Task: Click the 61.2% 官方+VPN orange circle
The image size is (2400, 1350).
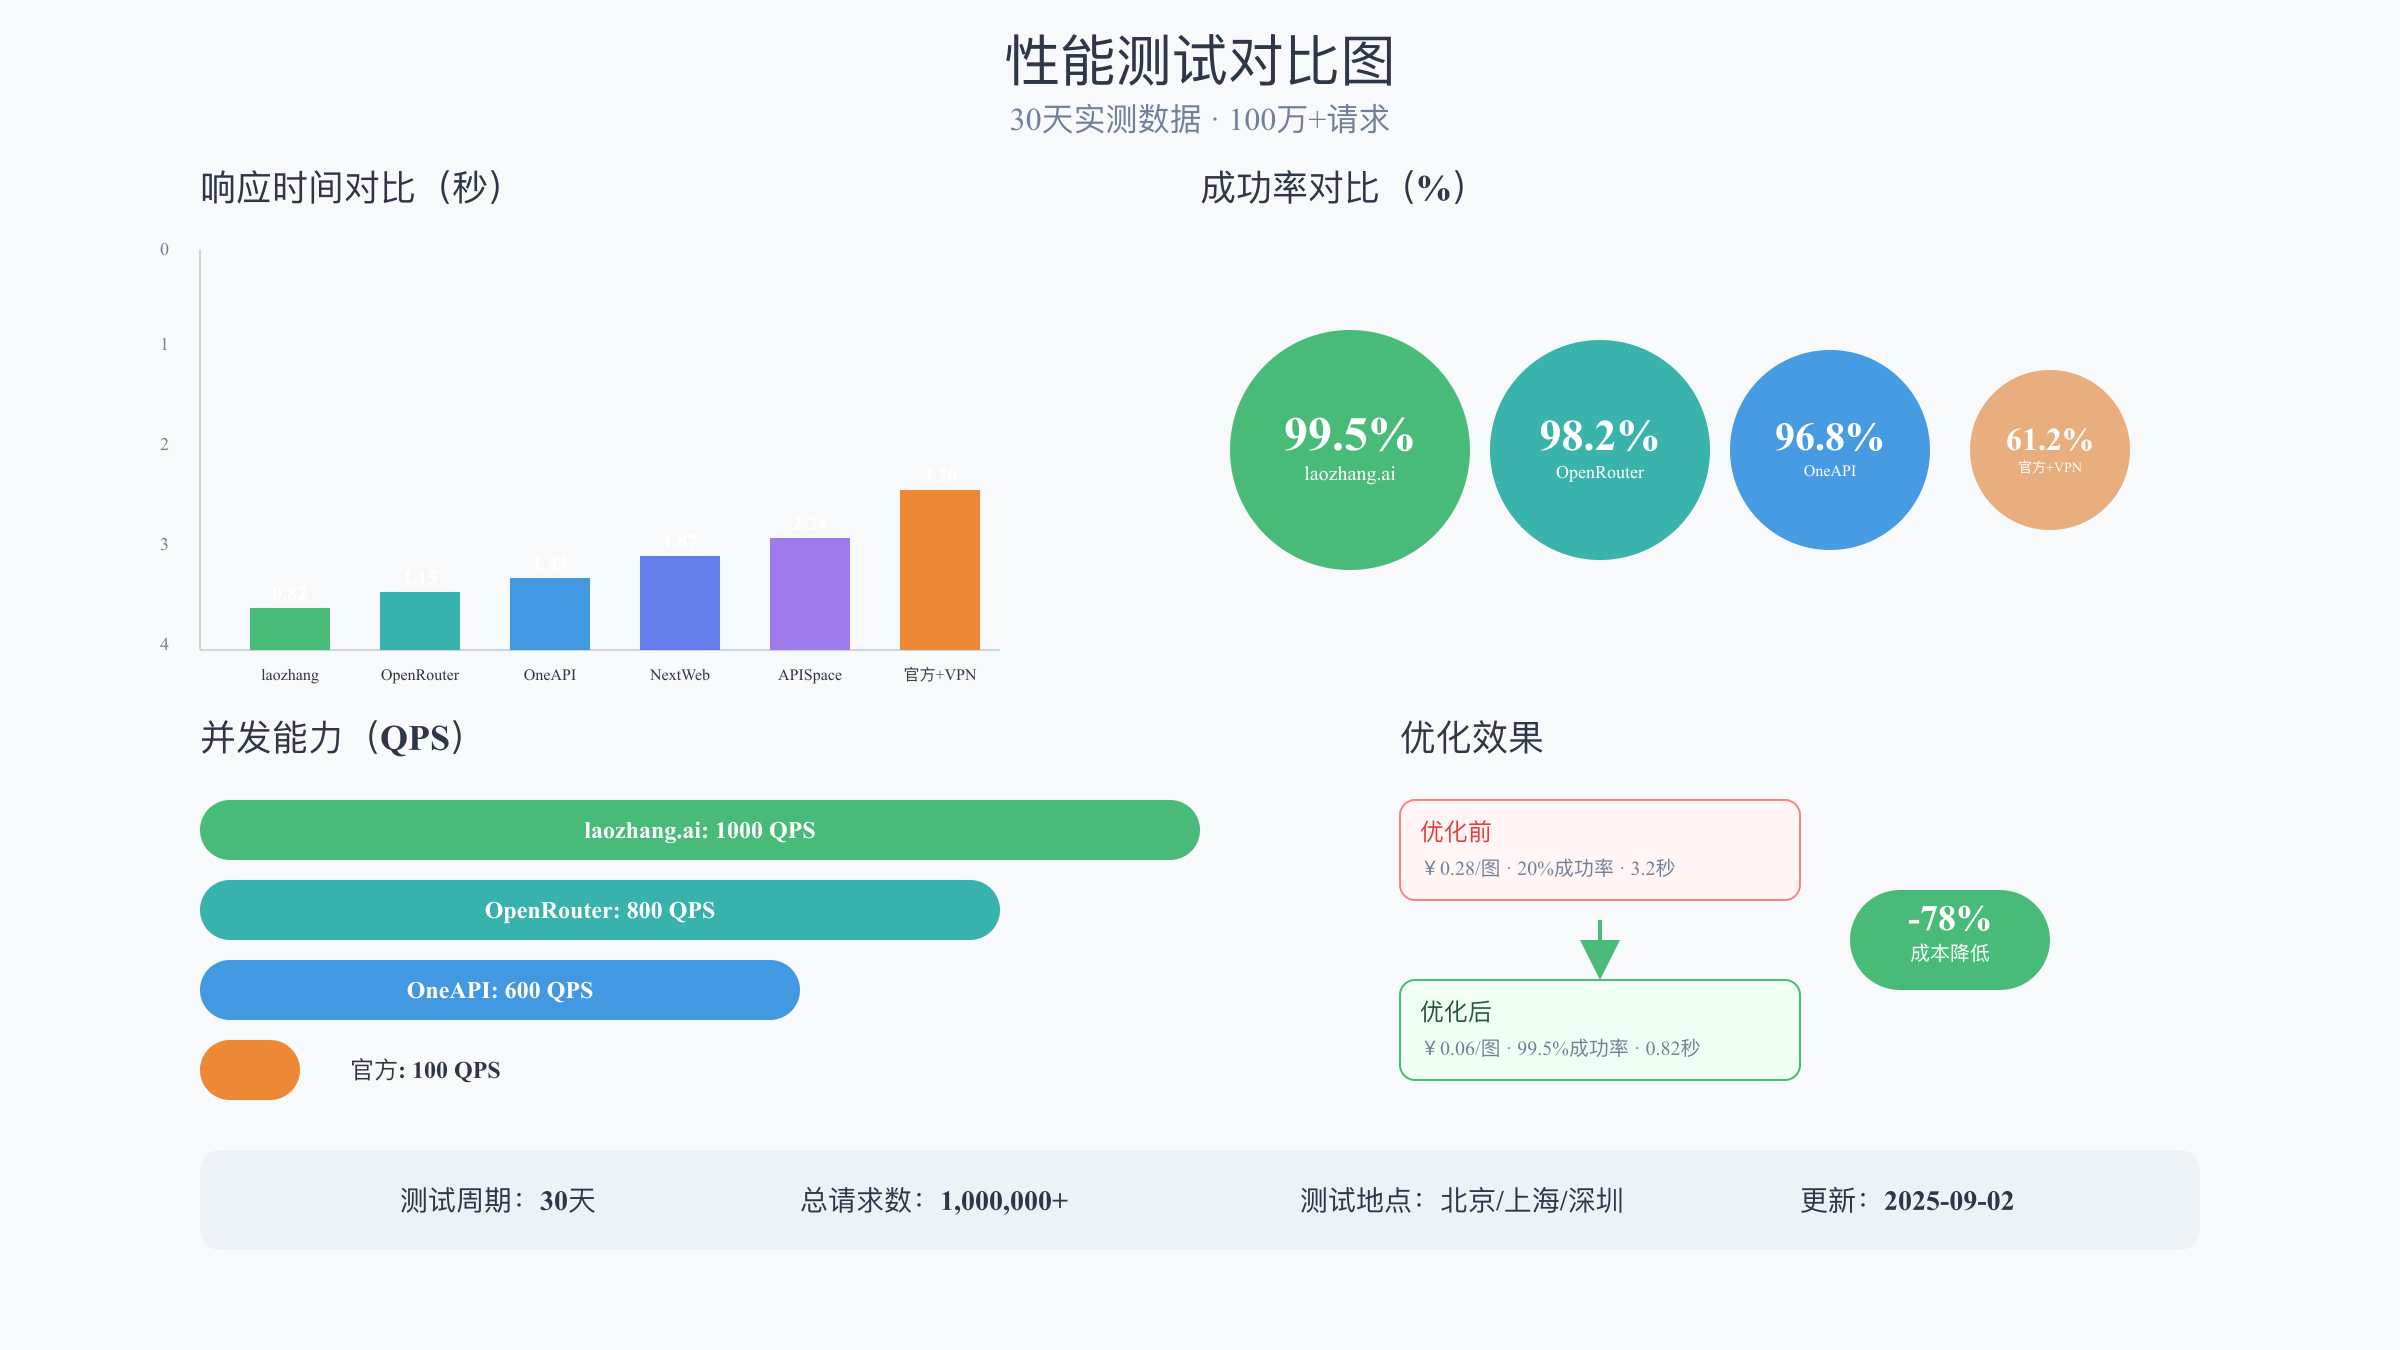Action: (x=2050, y=450)
